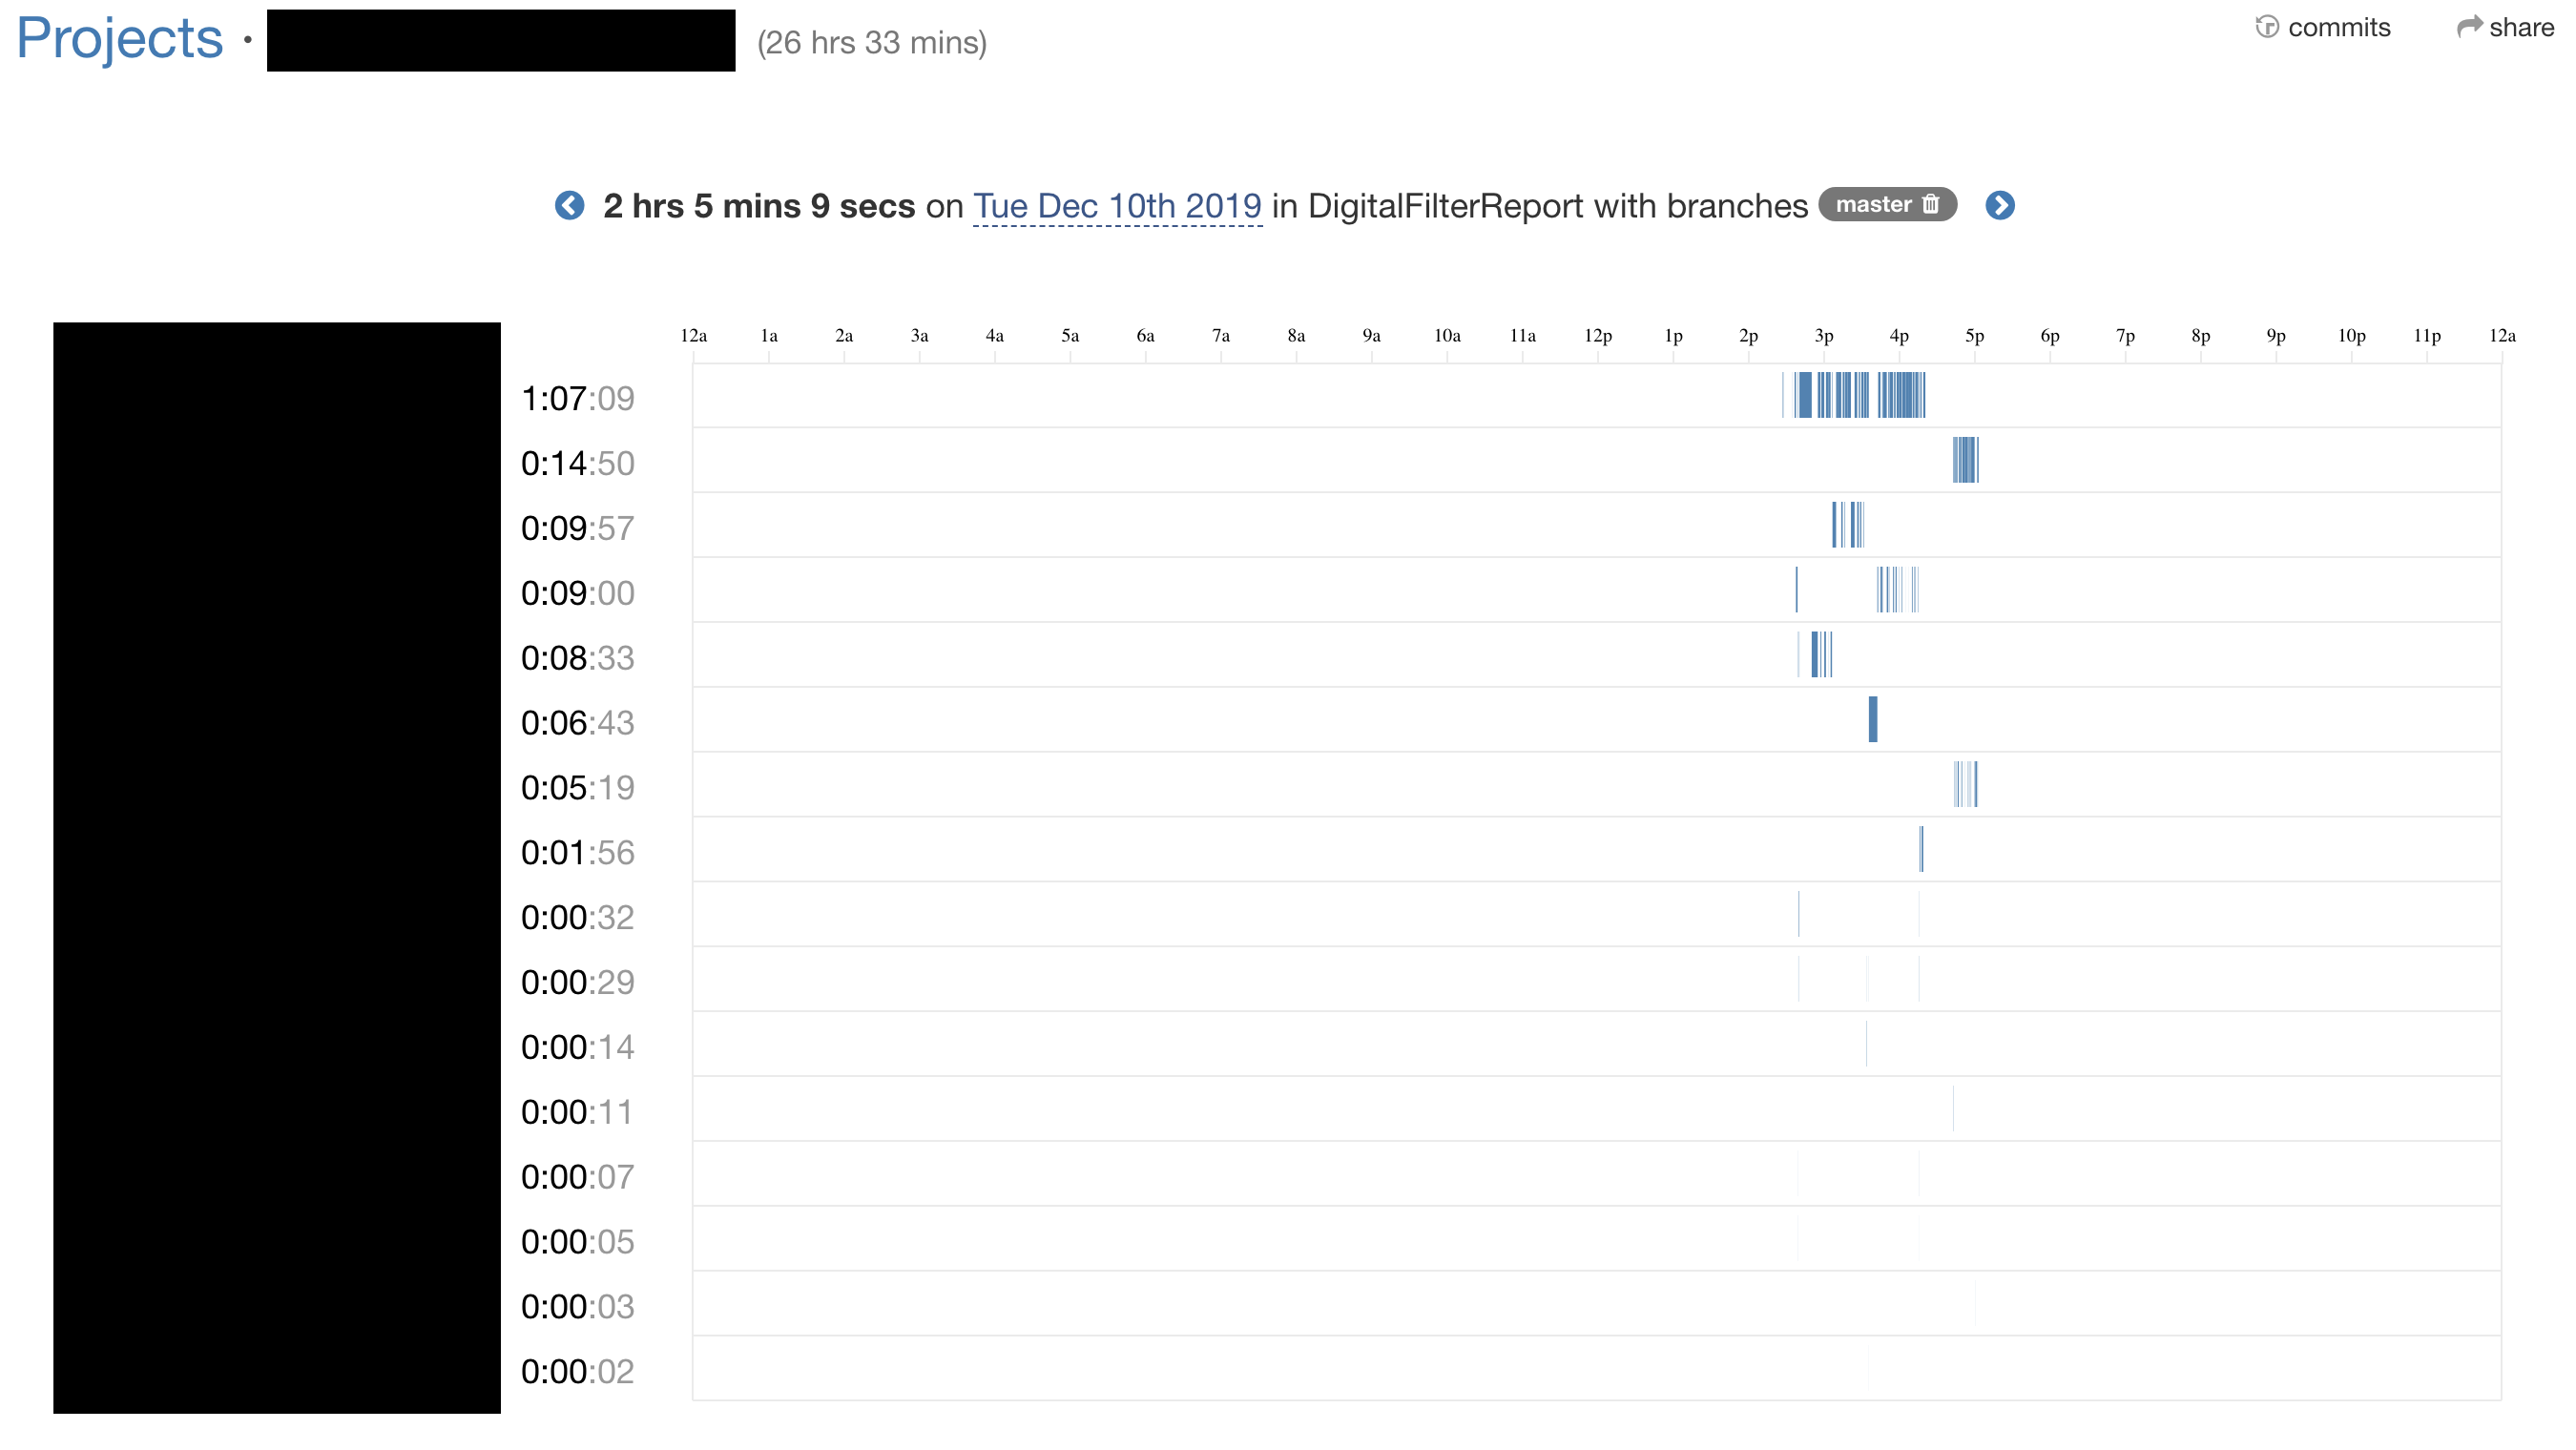Viewport: 2576px width, 1450px height.
Task: Select the activity block in 0:14:50 row
Action: 1965,460
